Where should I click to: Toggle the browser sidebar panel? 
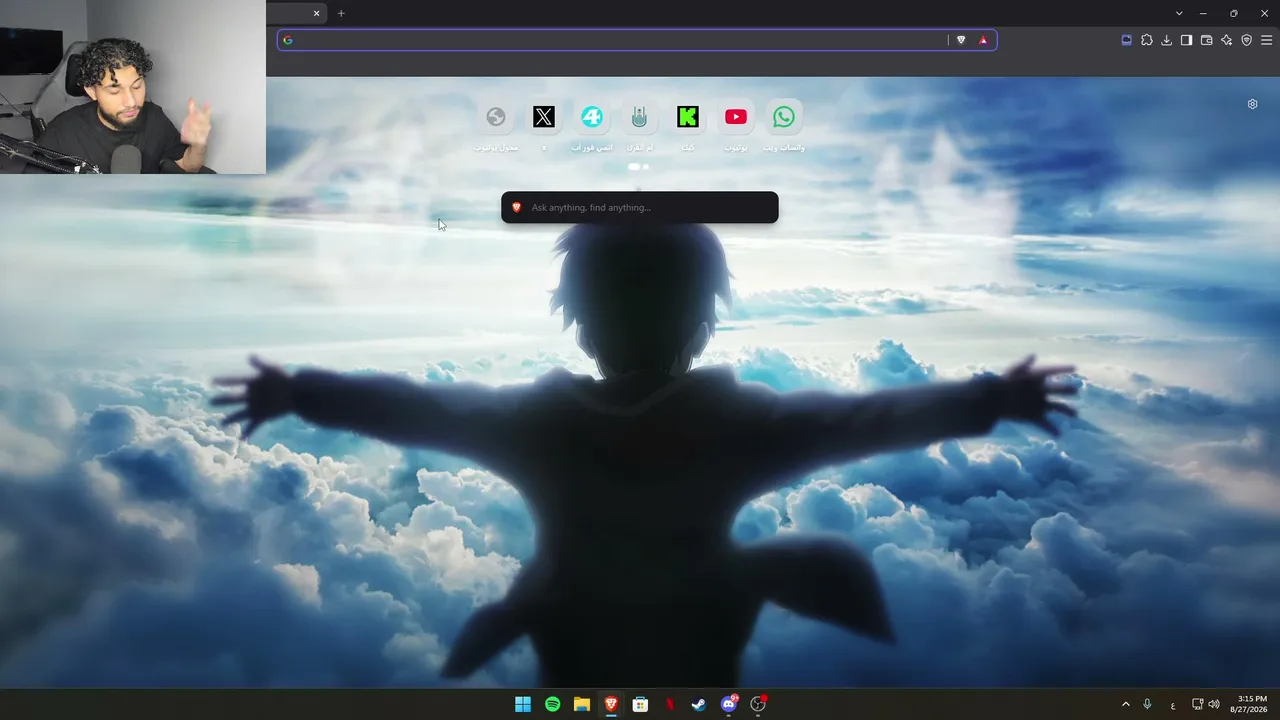pos(1186,40)
